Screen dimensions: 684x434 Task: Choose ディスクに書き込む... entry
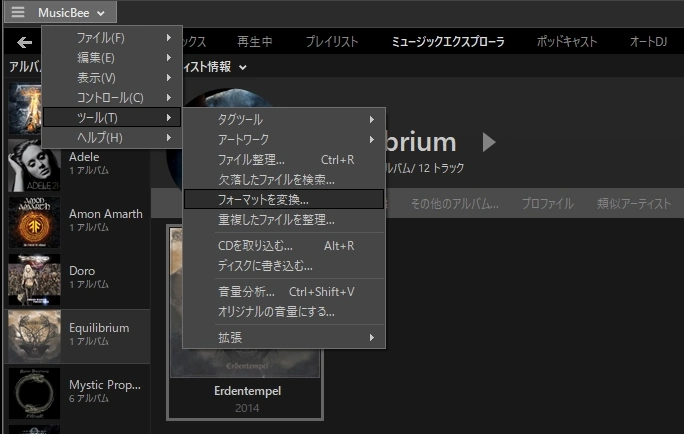click(284, 266)
